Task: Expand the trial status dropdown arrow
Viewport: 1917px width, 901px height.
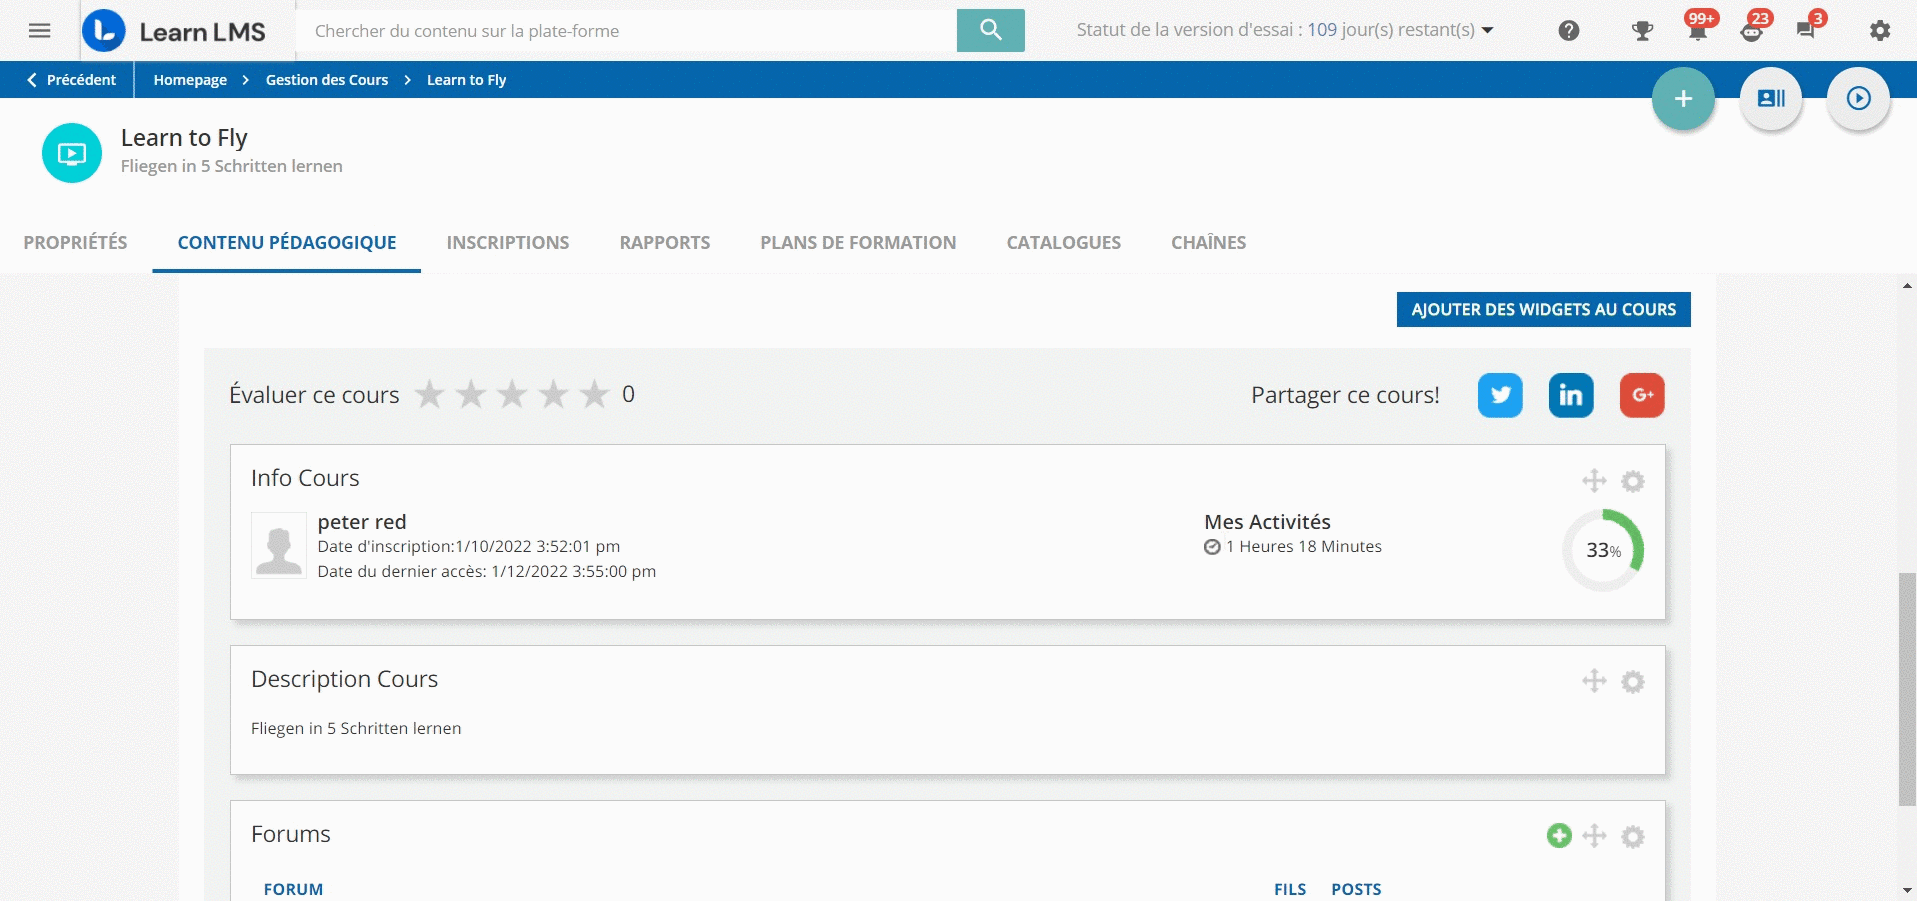Action: [1487, 30]
